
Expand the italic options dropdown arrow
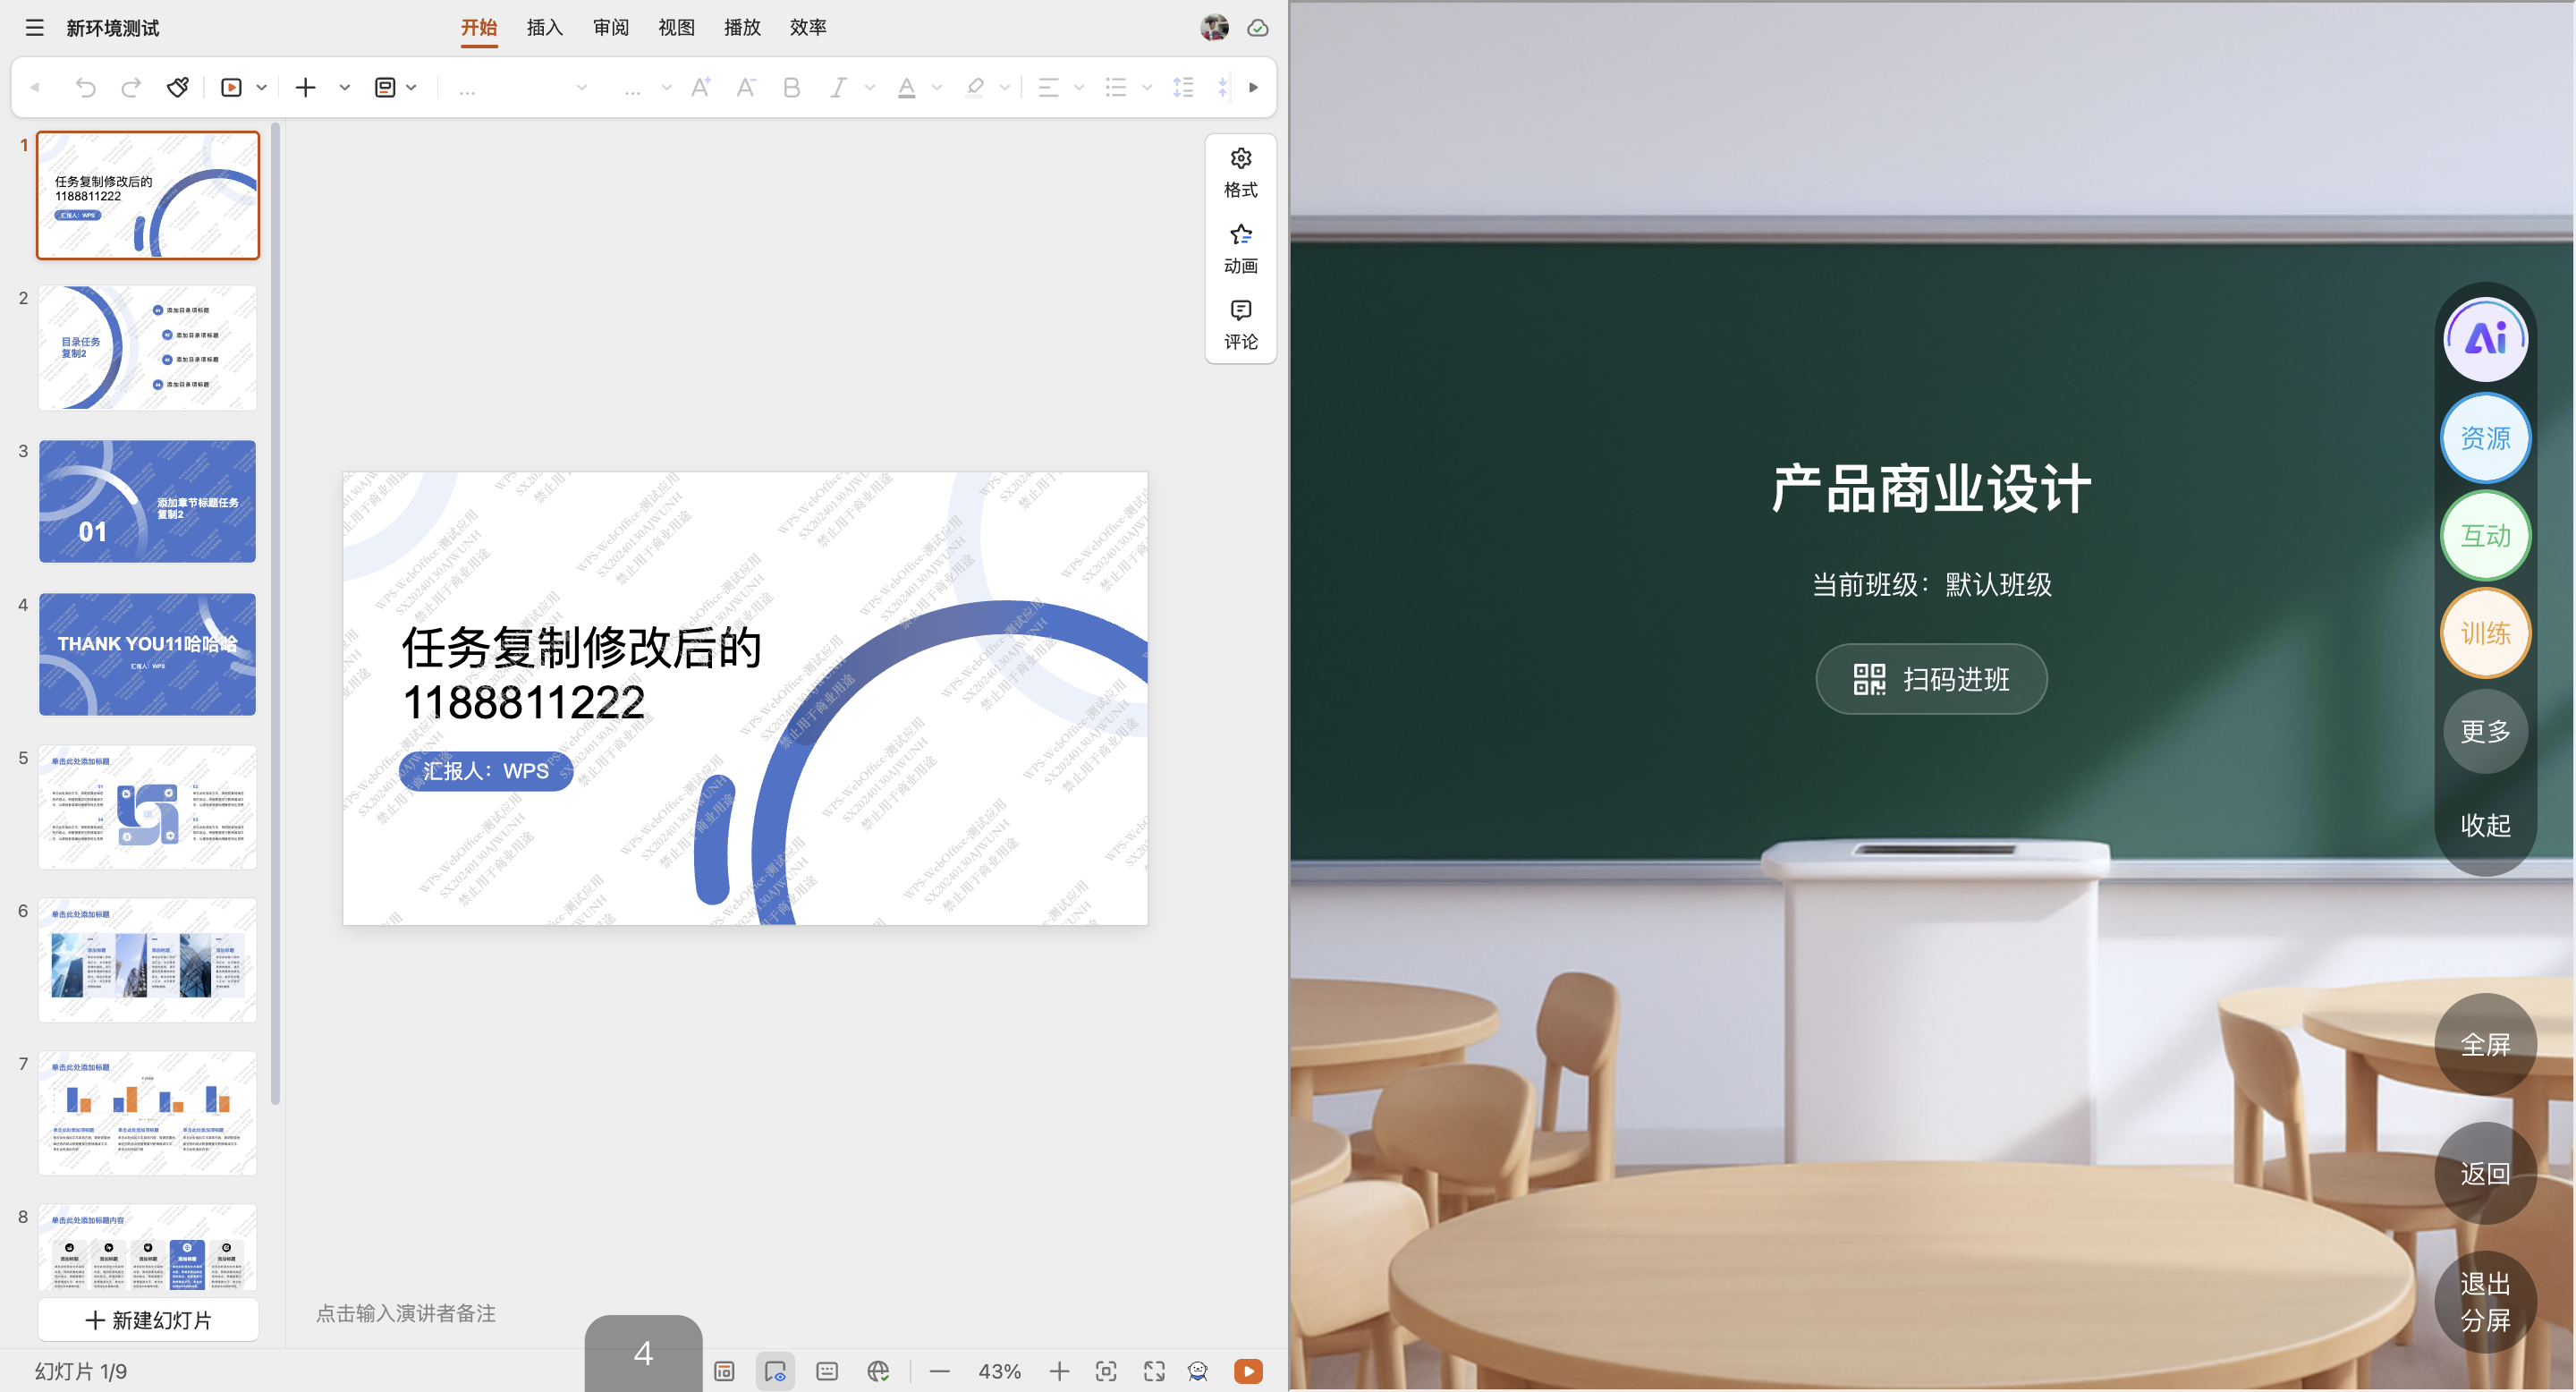(x=870, y=88)
